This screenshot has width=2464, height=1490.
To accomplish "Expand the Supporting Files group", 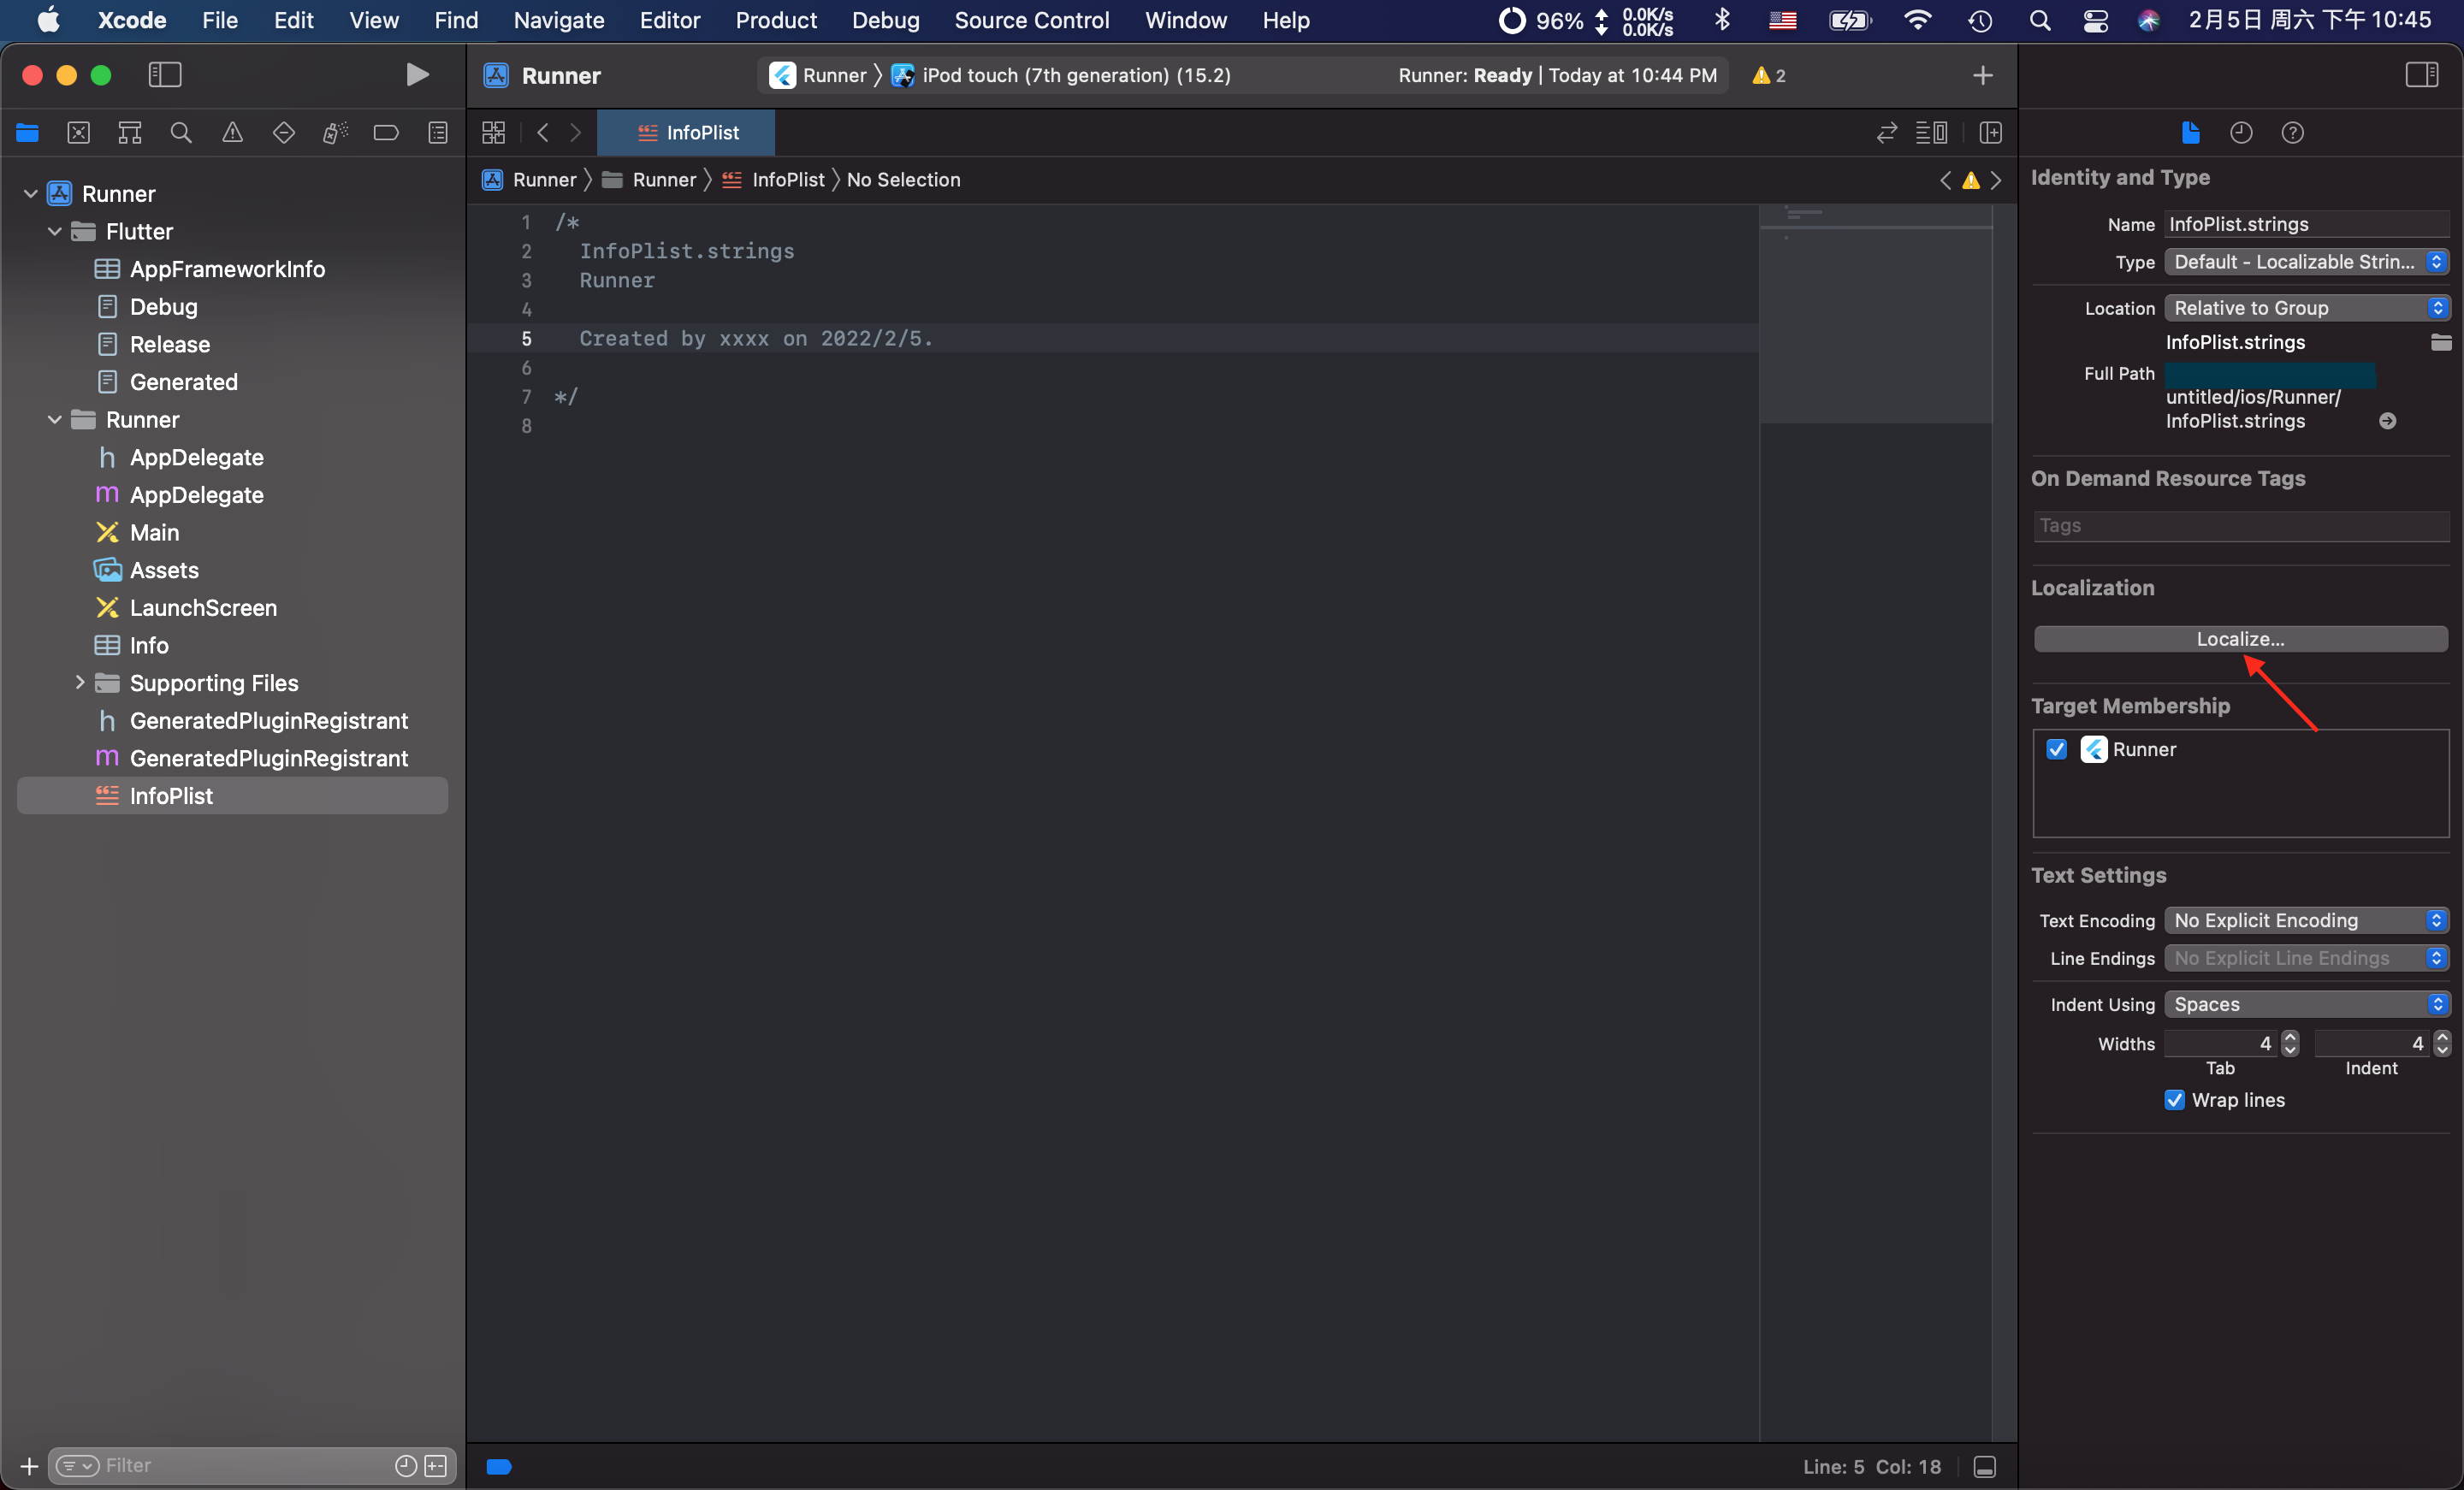I will [80, 682].
